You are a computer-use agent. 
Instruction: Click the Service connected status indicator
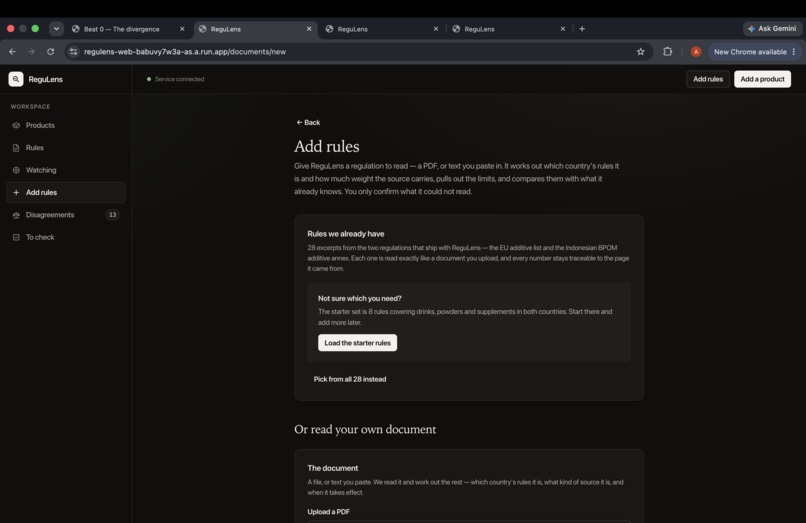175,79
